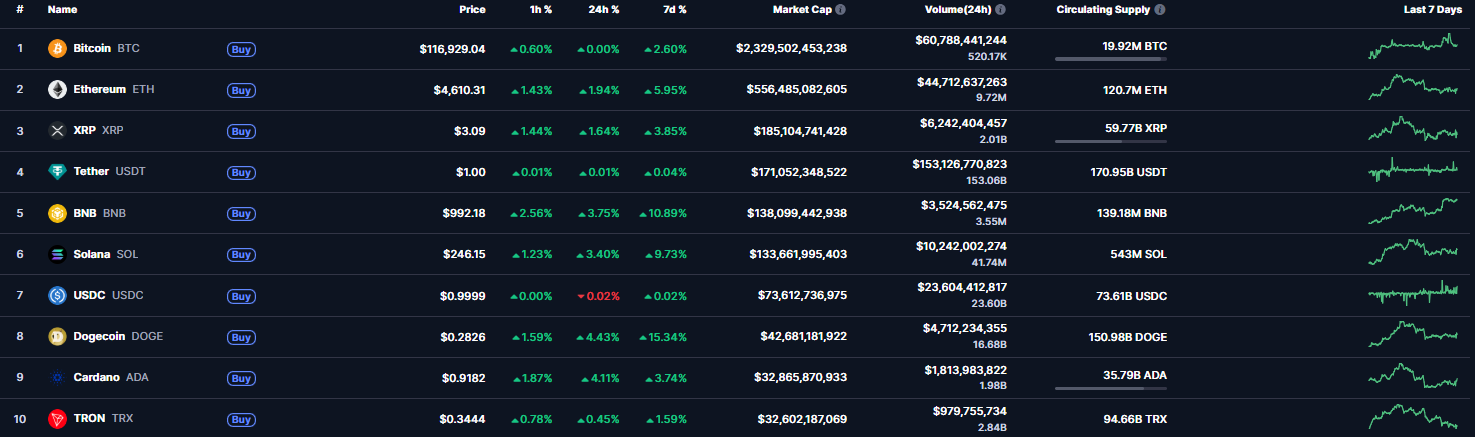Viewport: 1475px width, 437px height.
Task: Click Solana supply 543M SOL
Action: 1138,254
